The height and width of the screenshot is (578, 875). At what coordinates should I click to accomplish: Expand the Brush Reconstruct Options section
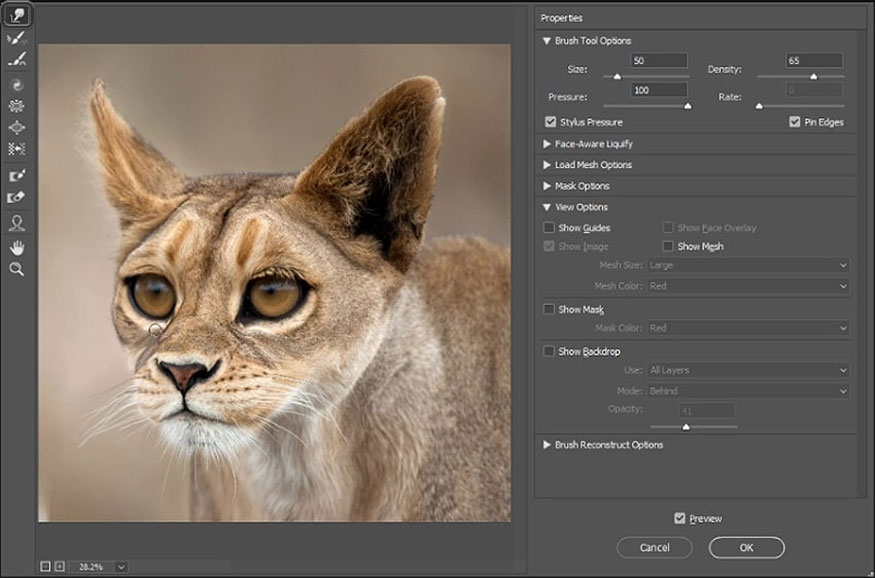pos(547,445)
